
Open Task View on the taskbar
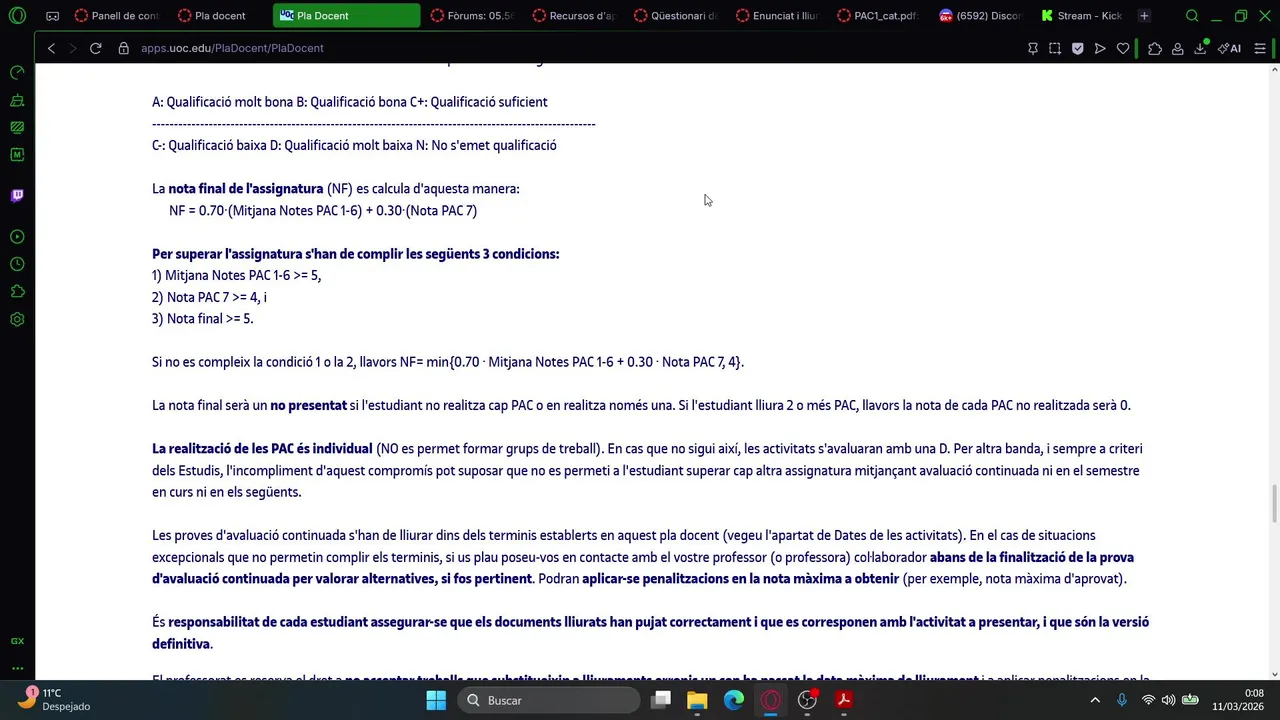661,700
